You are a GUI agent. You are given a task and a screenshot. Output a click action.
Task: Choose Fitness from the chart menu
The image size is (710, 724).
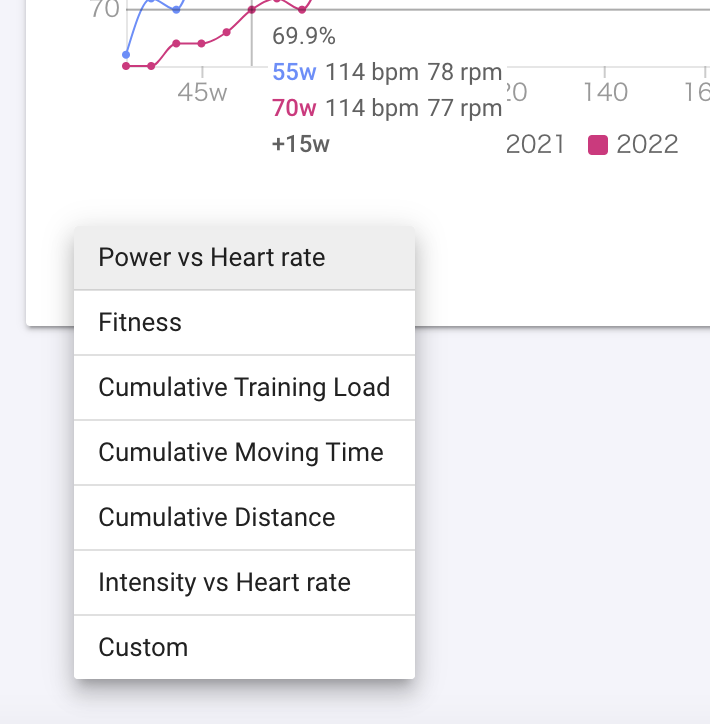[140, 323]
